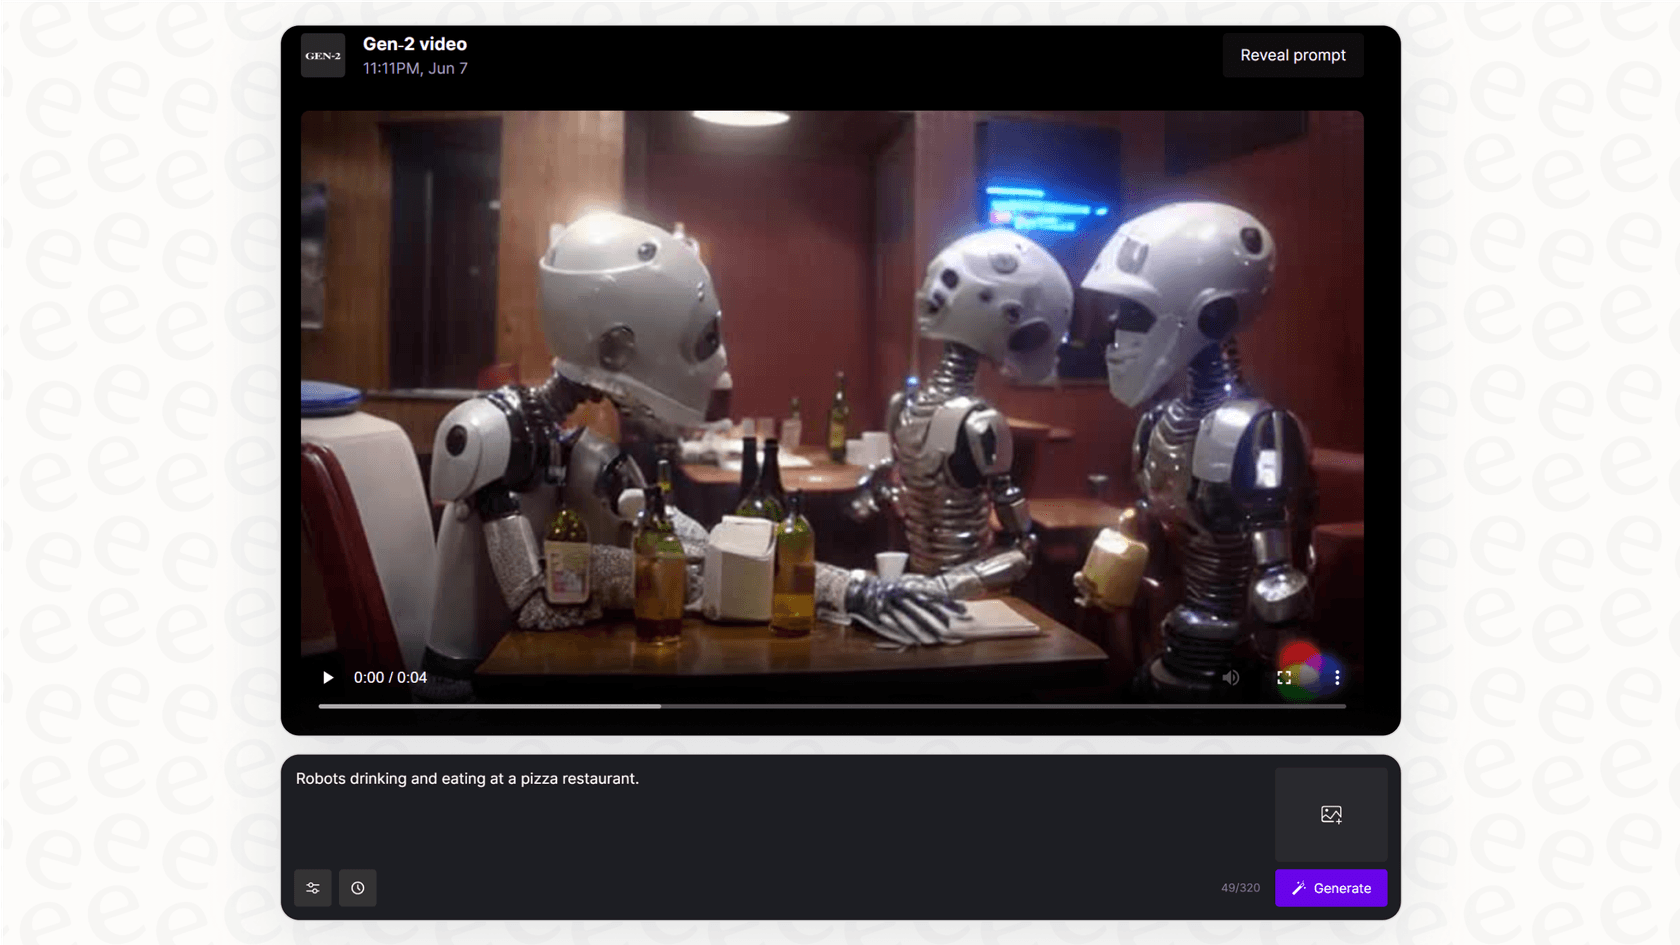The width and height of the screenshot is (1680, 945).
Task: Click the GEN-2 logo badge
Action: click(322, 55)
